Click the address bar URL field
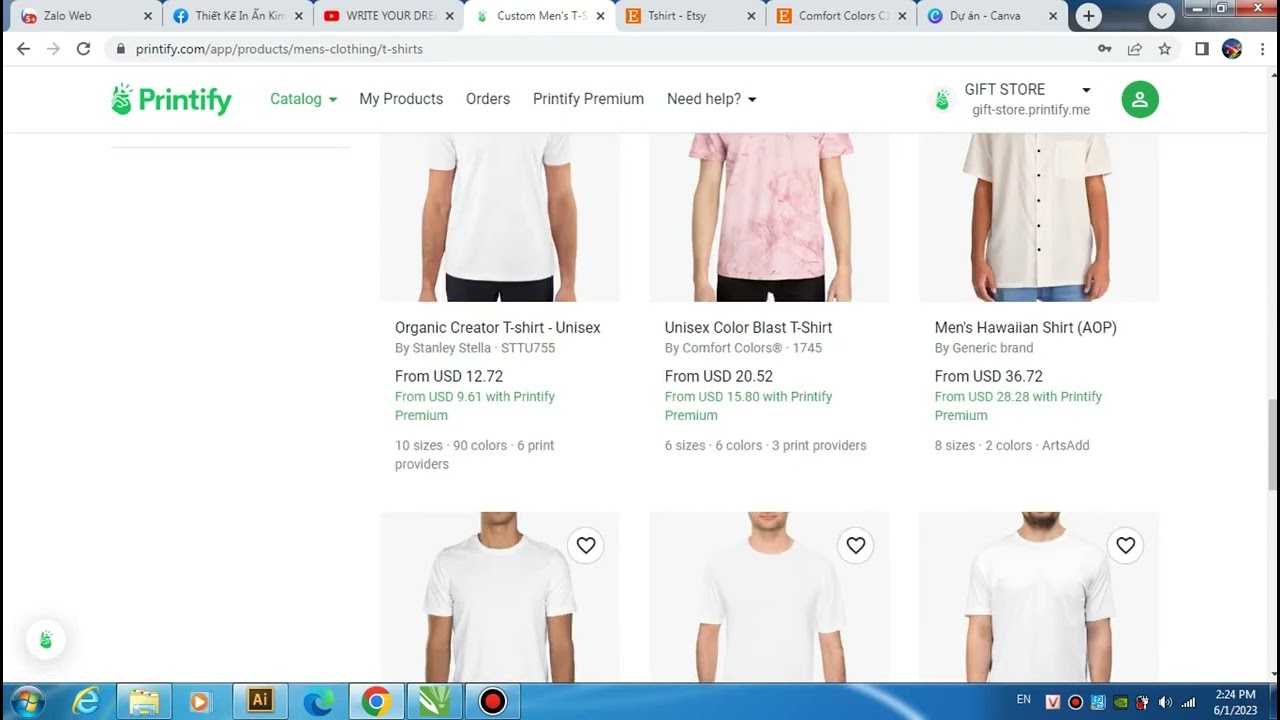The width and height of the screenshot is (1280, 720). click(x=600, y=49)
